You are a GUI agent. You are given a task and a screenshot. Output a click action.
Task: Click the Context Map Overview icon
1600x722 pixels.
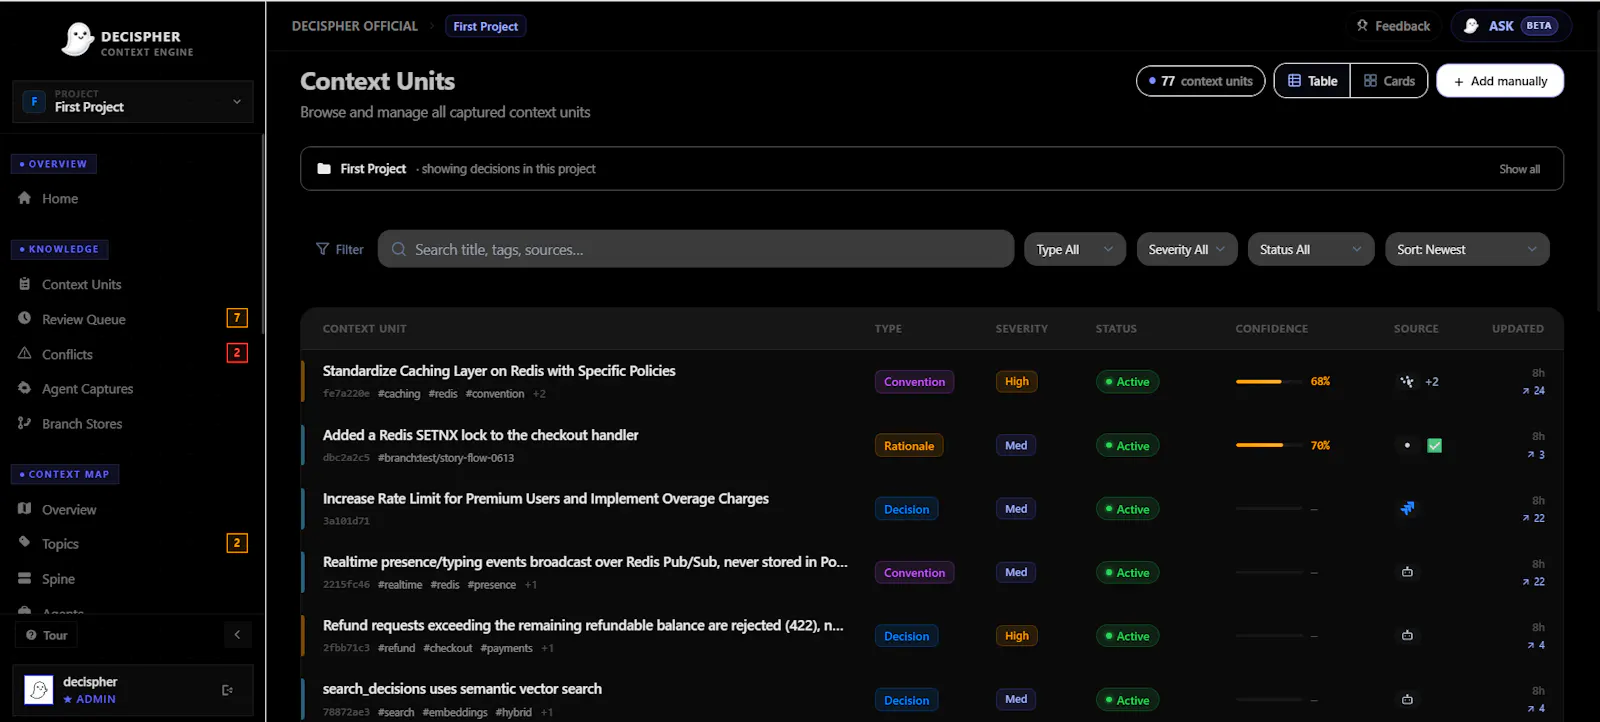tap(25, 509)
